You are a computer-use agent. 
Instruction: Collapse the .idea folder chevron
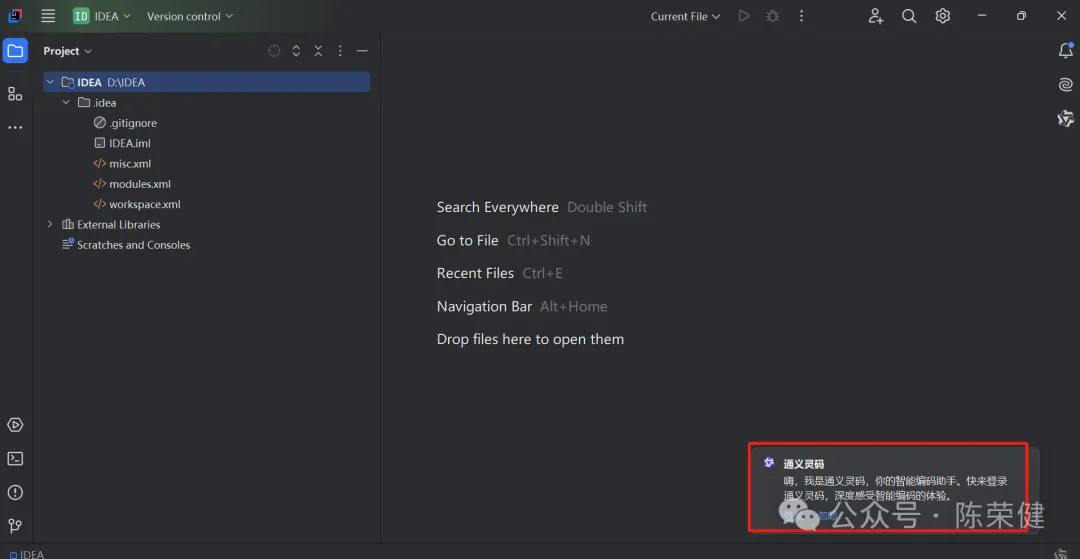click(66, 103)
